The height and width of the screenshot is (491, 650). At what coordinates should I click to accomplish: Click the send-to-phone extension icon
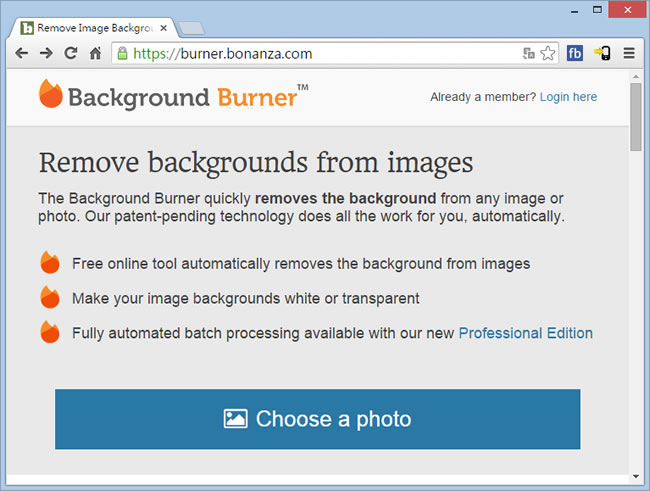(x=602, y=53)
